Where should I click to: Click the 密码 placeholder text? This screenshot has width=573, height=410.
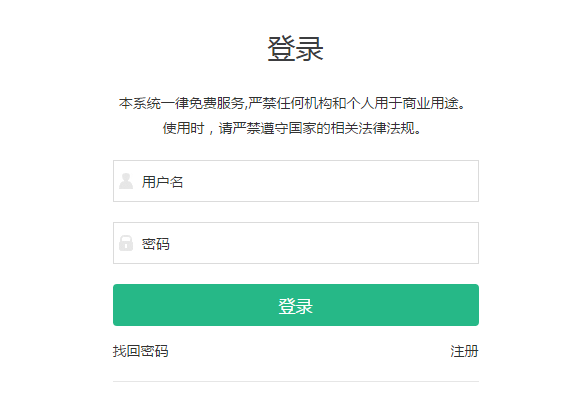click(x=156, y=244)
